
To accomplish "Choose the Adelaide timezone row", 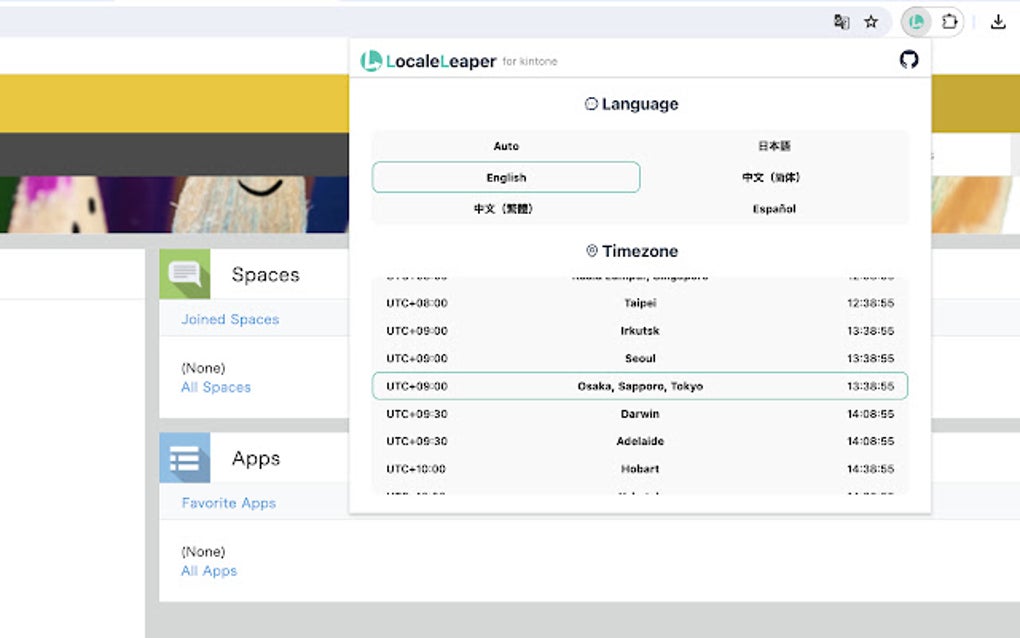I will coord(640,441).
